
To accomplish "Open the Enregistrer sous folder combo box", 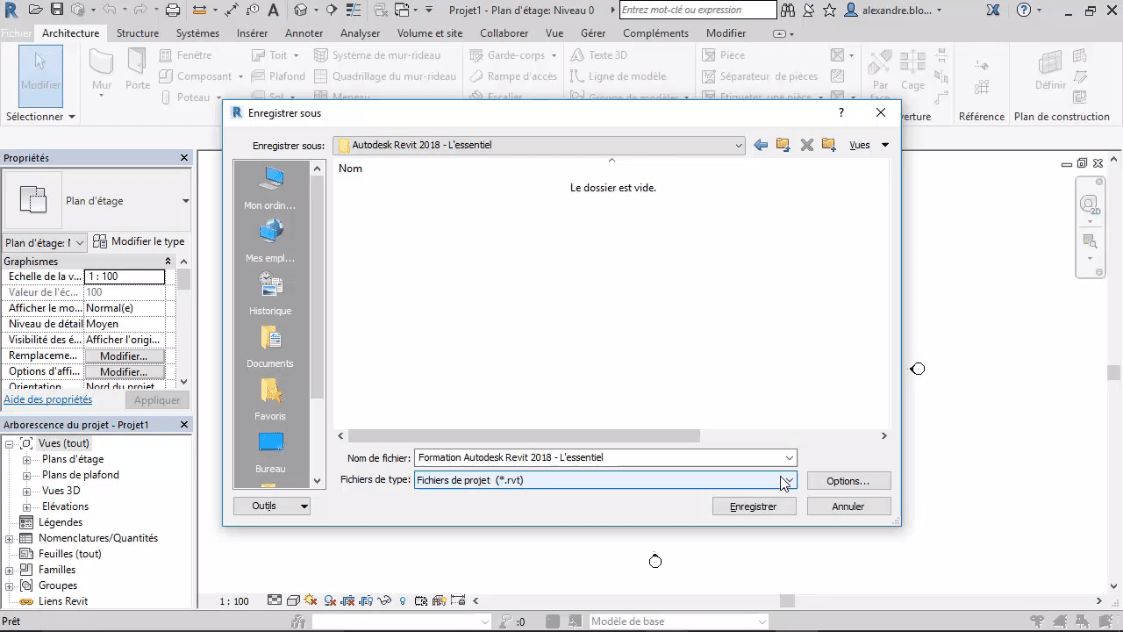I will [541, 145].
